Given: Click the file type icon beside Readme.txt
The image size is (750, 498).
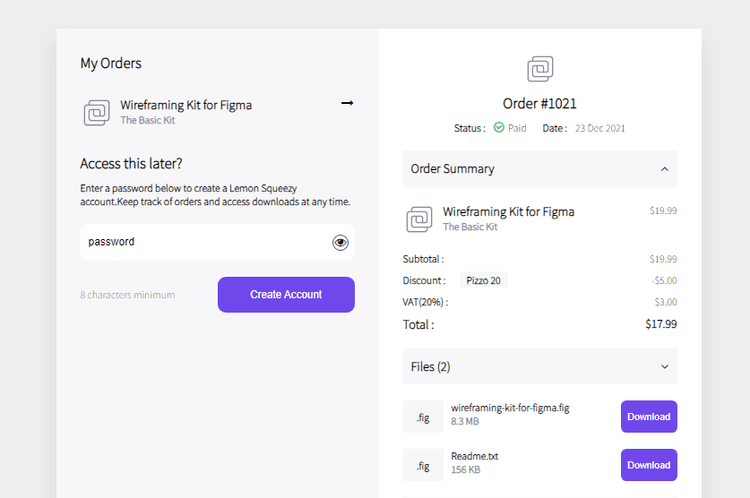Looking at the screenshot, I should click(423, 465).
